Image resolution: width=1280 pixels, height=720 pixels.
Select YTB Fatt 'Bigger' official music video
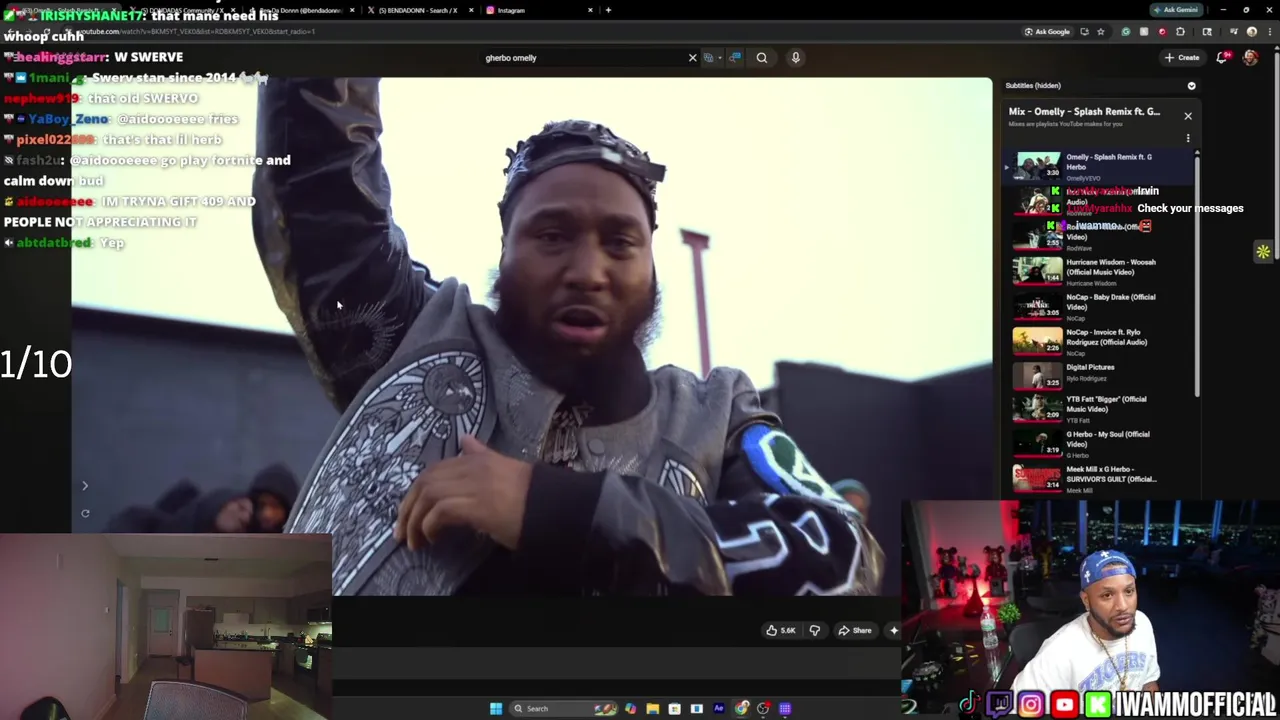pos(1100,408)
